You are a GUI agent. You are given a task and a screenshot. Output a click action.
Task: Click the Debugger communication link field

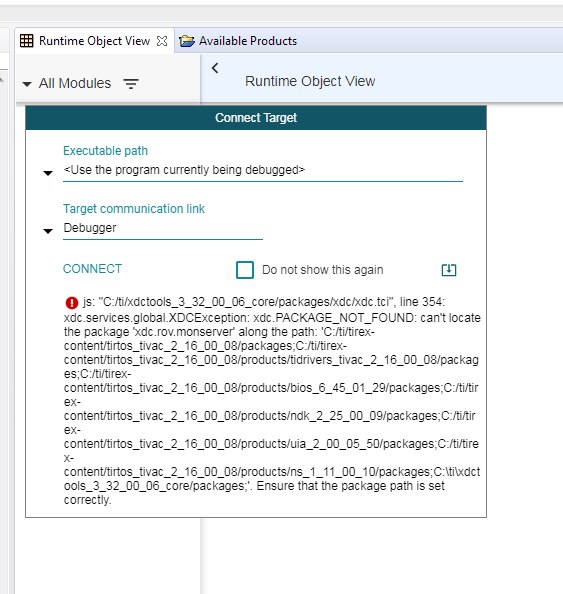tap(163, 228)
